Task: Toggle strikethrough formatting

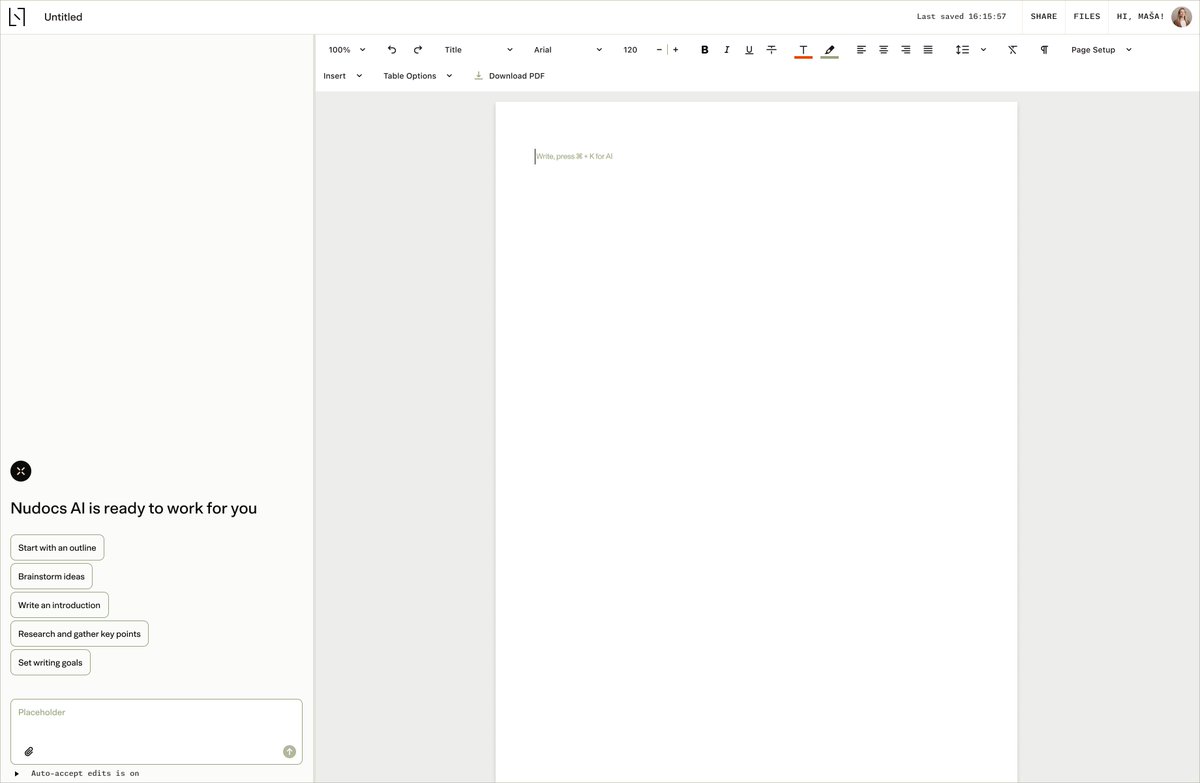Action: tap(771, 50)
